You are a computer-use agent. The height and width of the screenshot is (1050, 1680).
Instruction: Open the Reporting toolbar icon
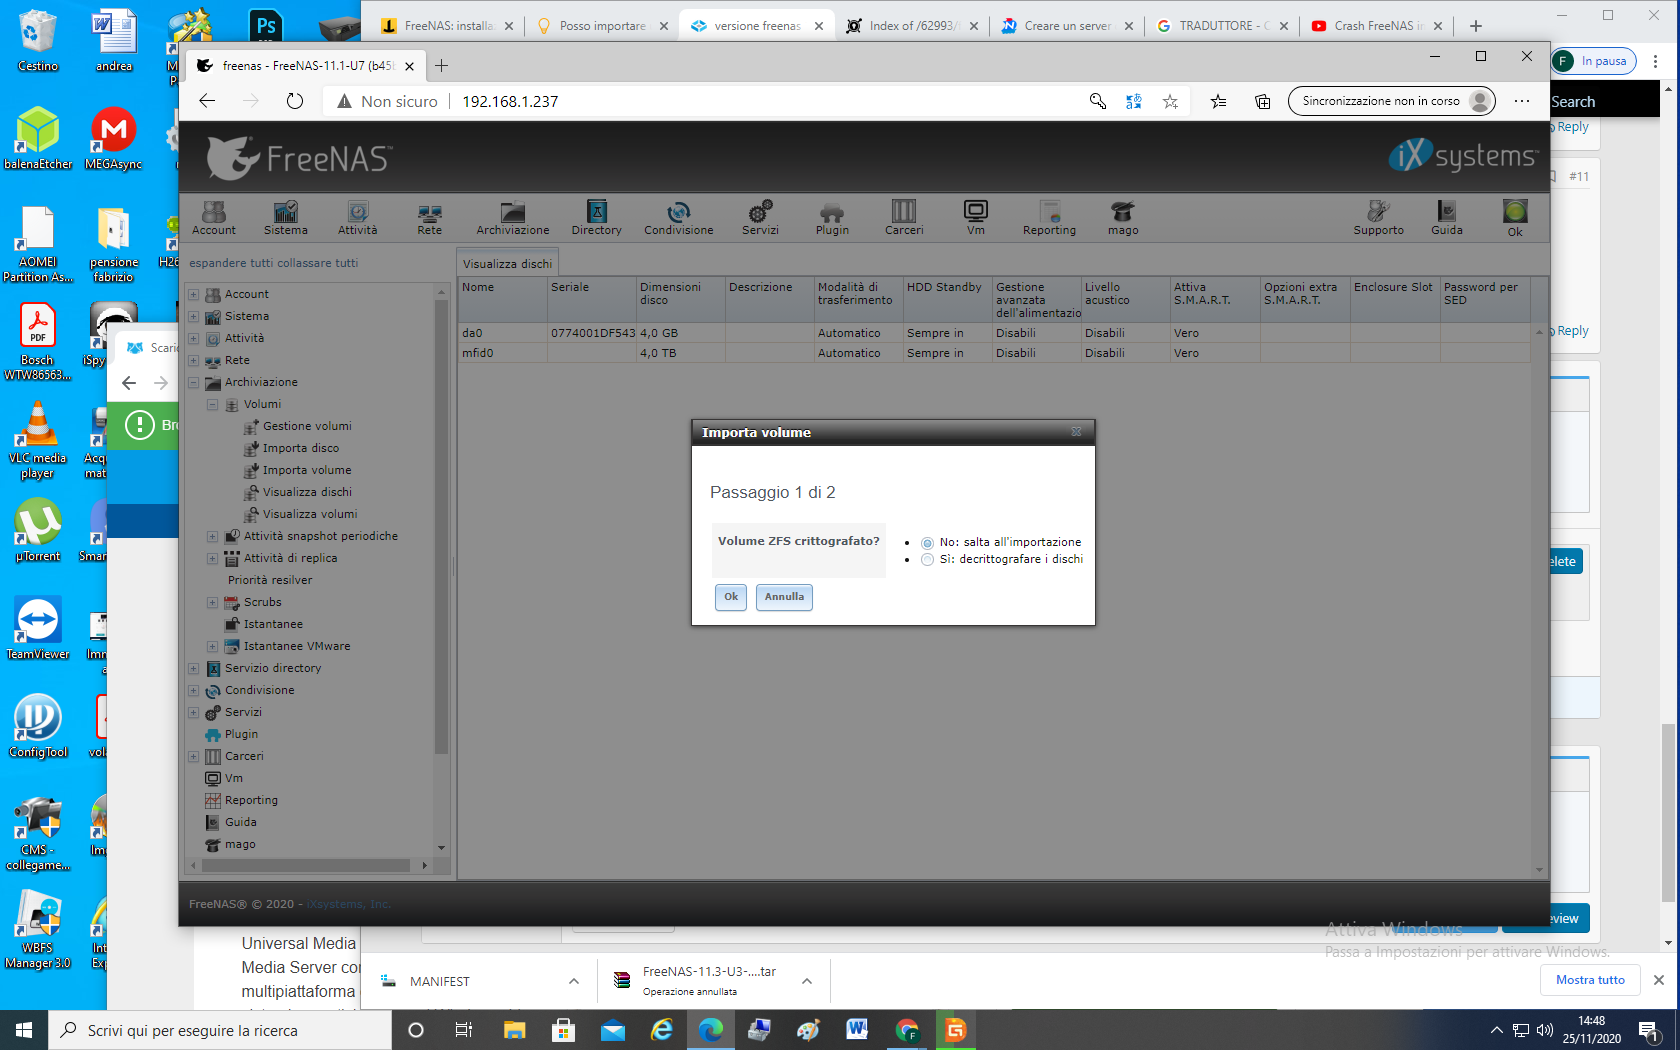coord(1049,217)
